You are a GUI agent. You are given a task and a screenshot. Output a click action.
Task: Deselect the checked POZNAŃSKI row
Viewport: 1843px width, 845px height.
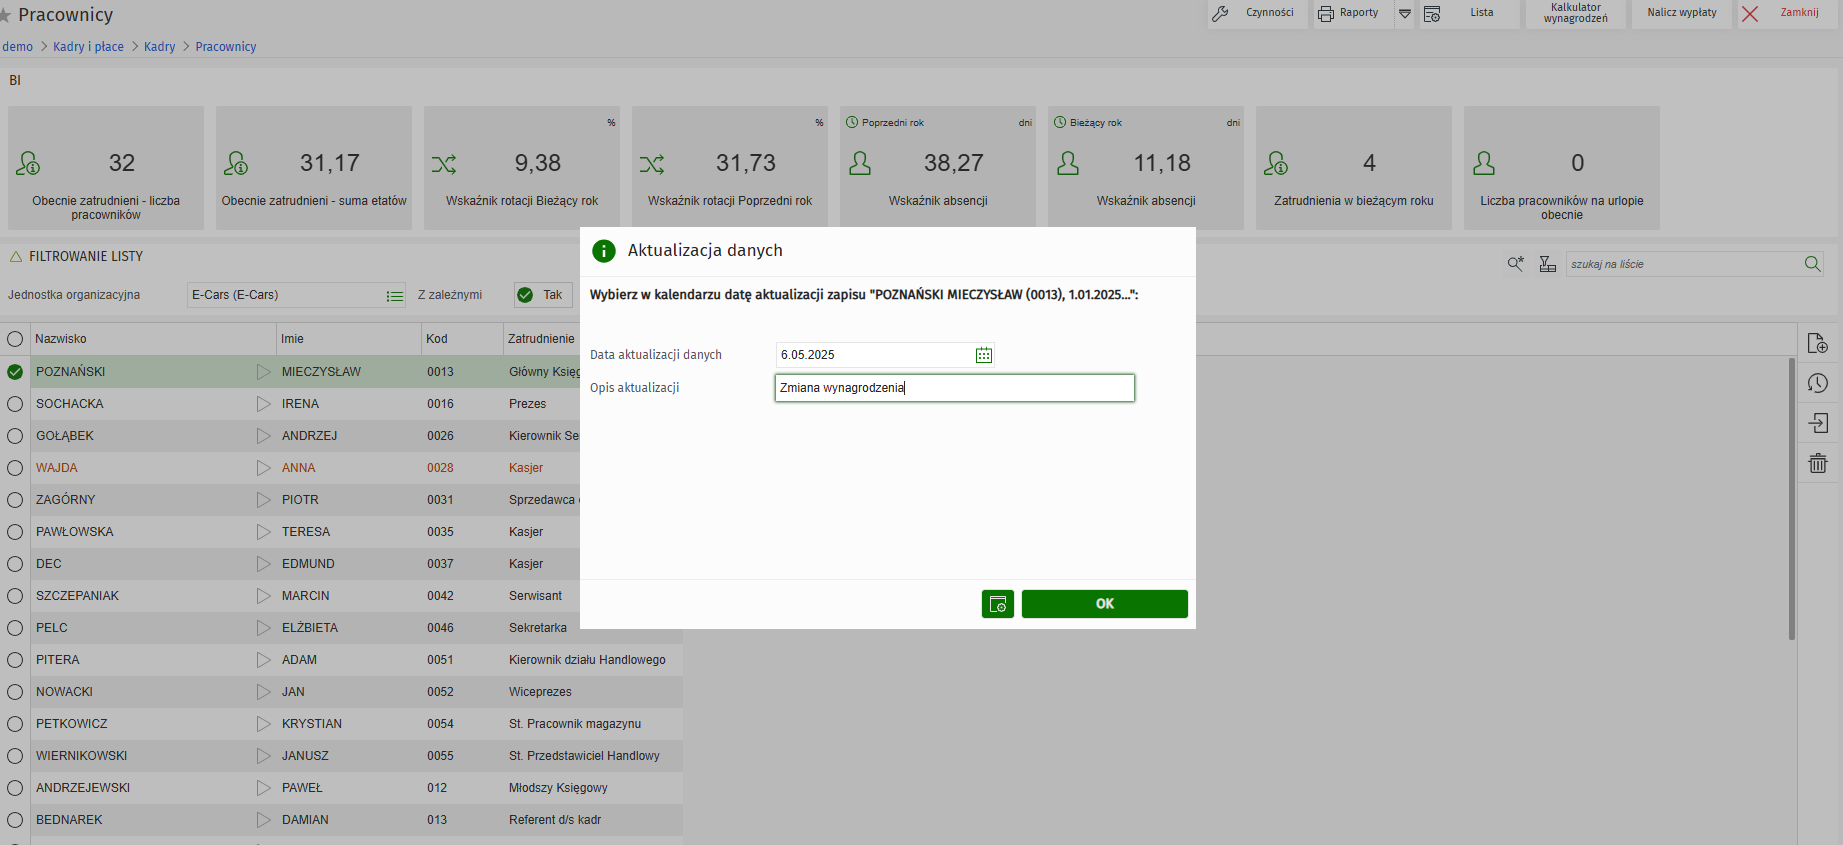tap(15, 372)
